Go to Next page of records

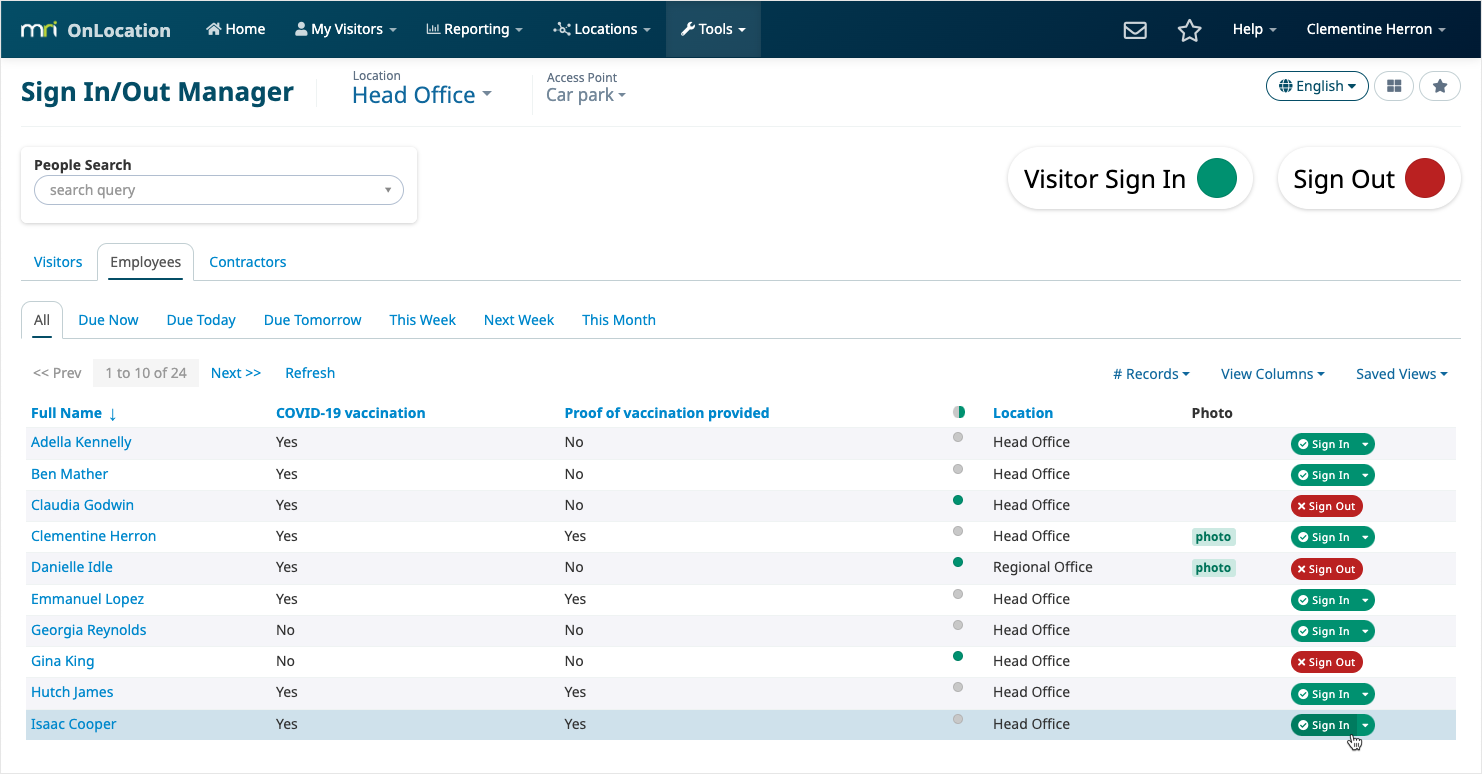pos(236,373)
